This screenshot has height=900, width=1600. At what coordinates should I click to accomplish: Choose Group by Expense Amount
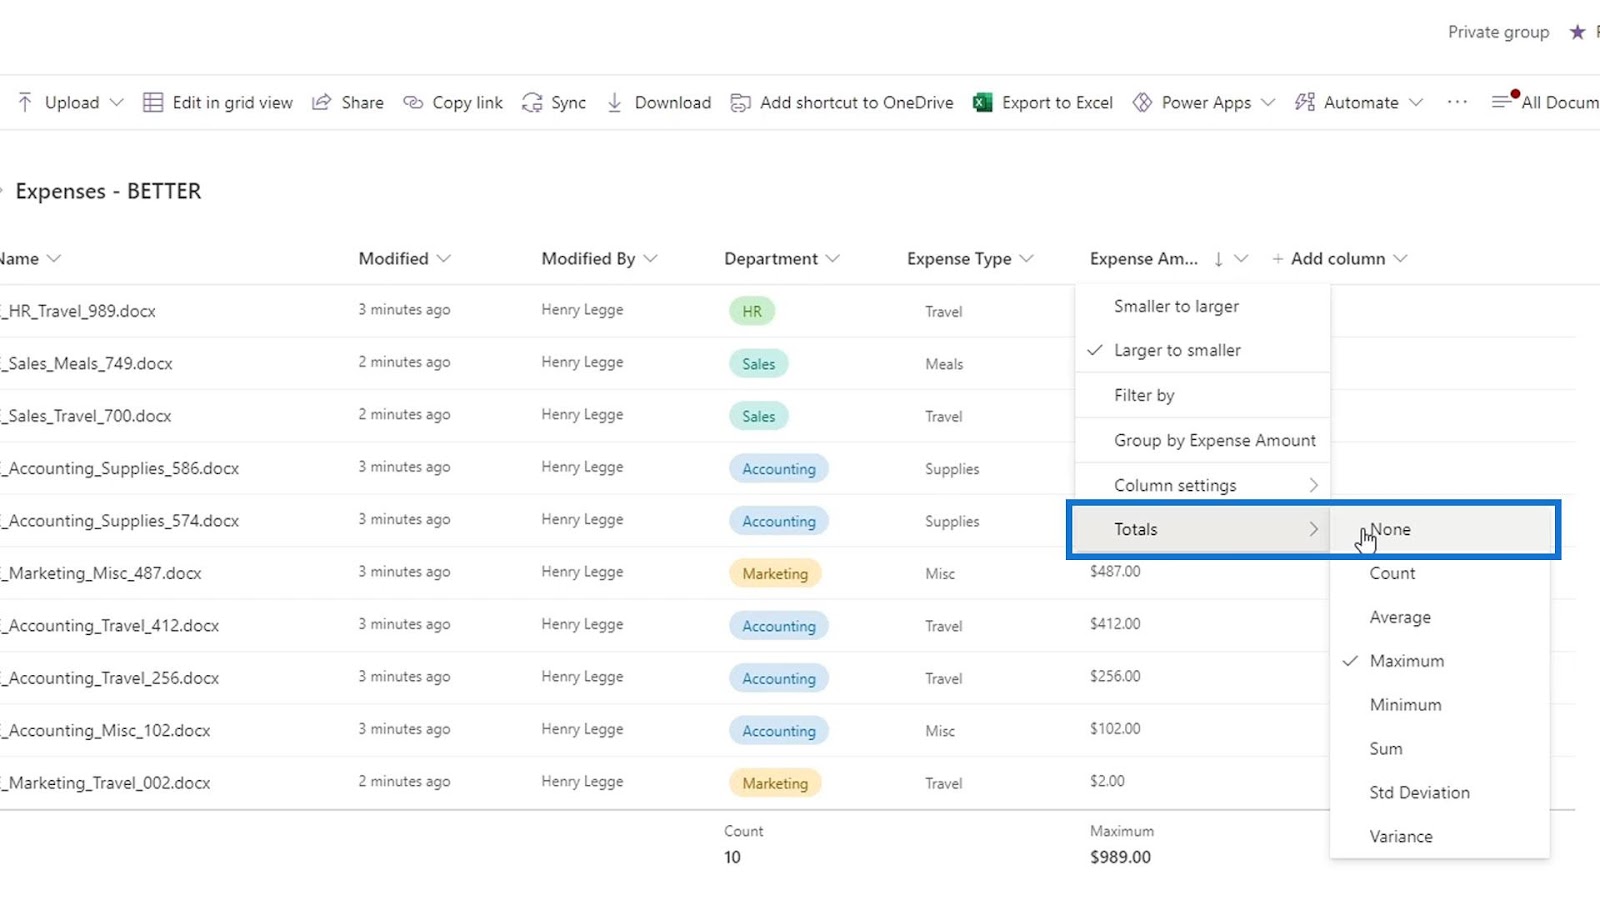[1202, 440]
